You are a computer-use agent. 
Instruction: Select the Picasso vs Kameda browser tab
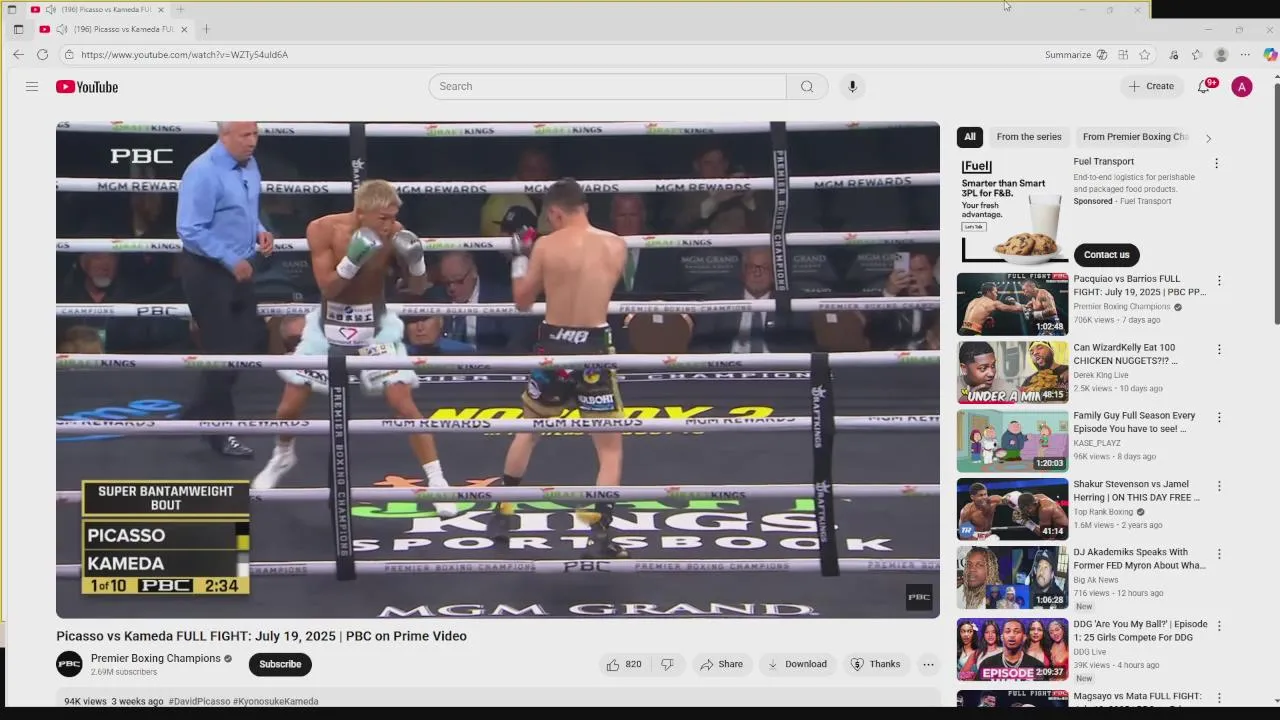(112, 29)
